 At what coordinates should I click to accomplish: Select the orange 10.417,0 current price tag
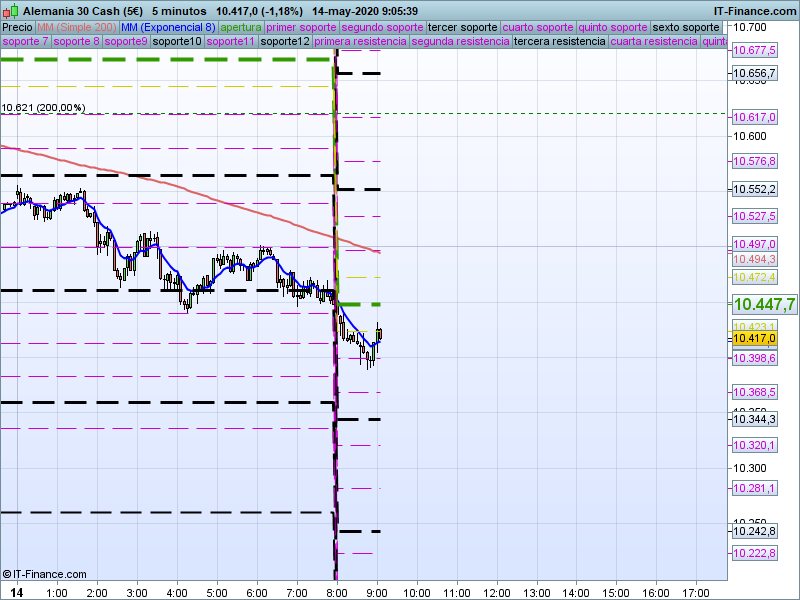tap(755, 339)
